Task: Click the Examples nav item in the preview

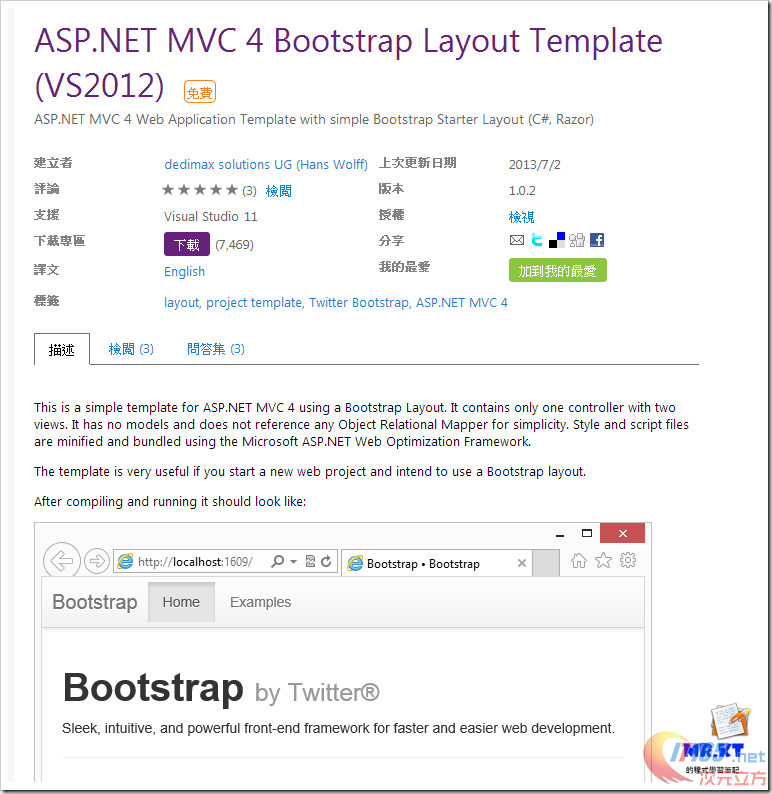Action: (x=260, y=602)
